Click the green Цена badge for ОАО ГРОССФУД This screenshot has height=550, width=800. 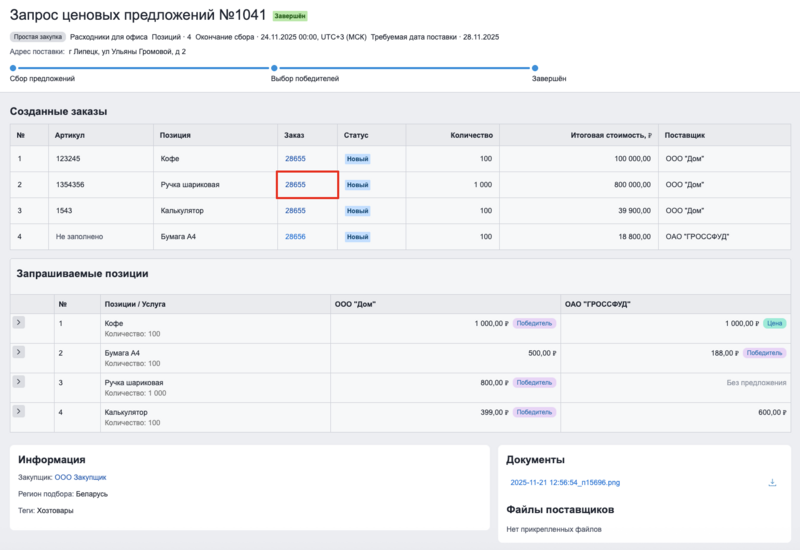click(774, 323)
